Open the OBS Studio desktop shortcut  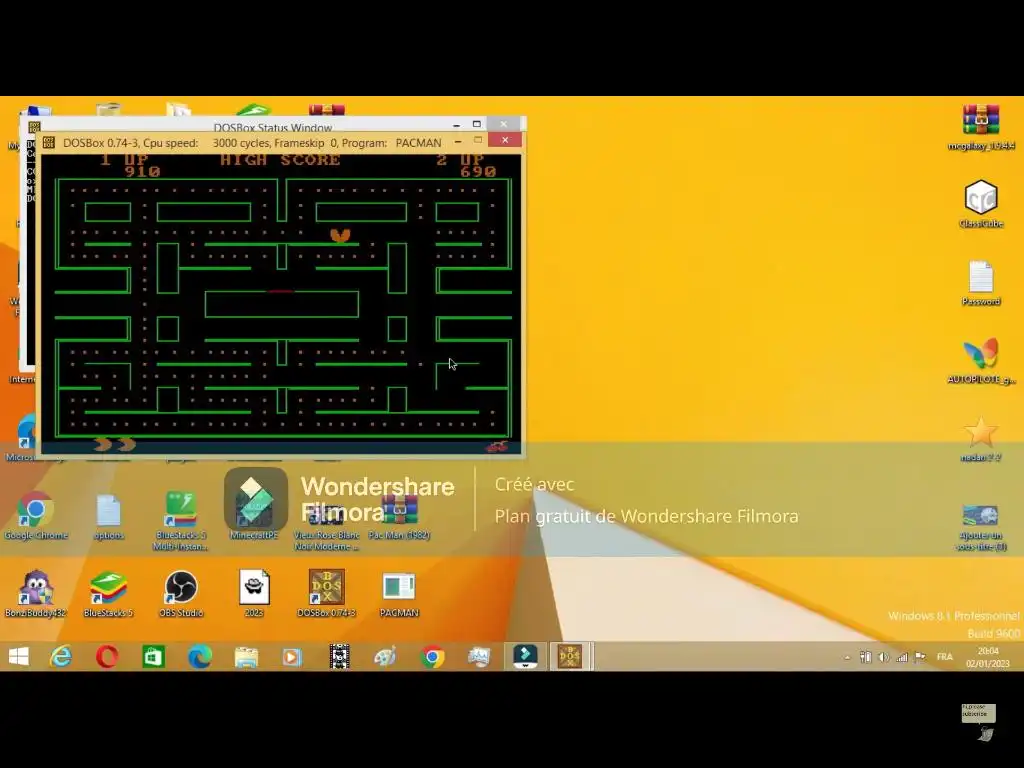tap(181, 594)
